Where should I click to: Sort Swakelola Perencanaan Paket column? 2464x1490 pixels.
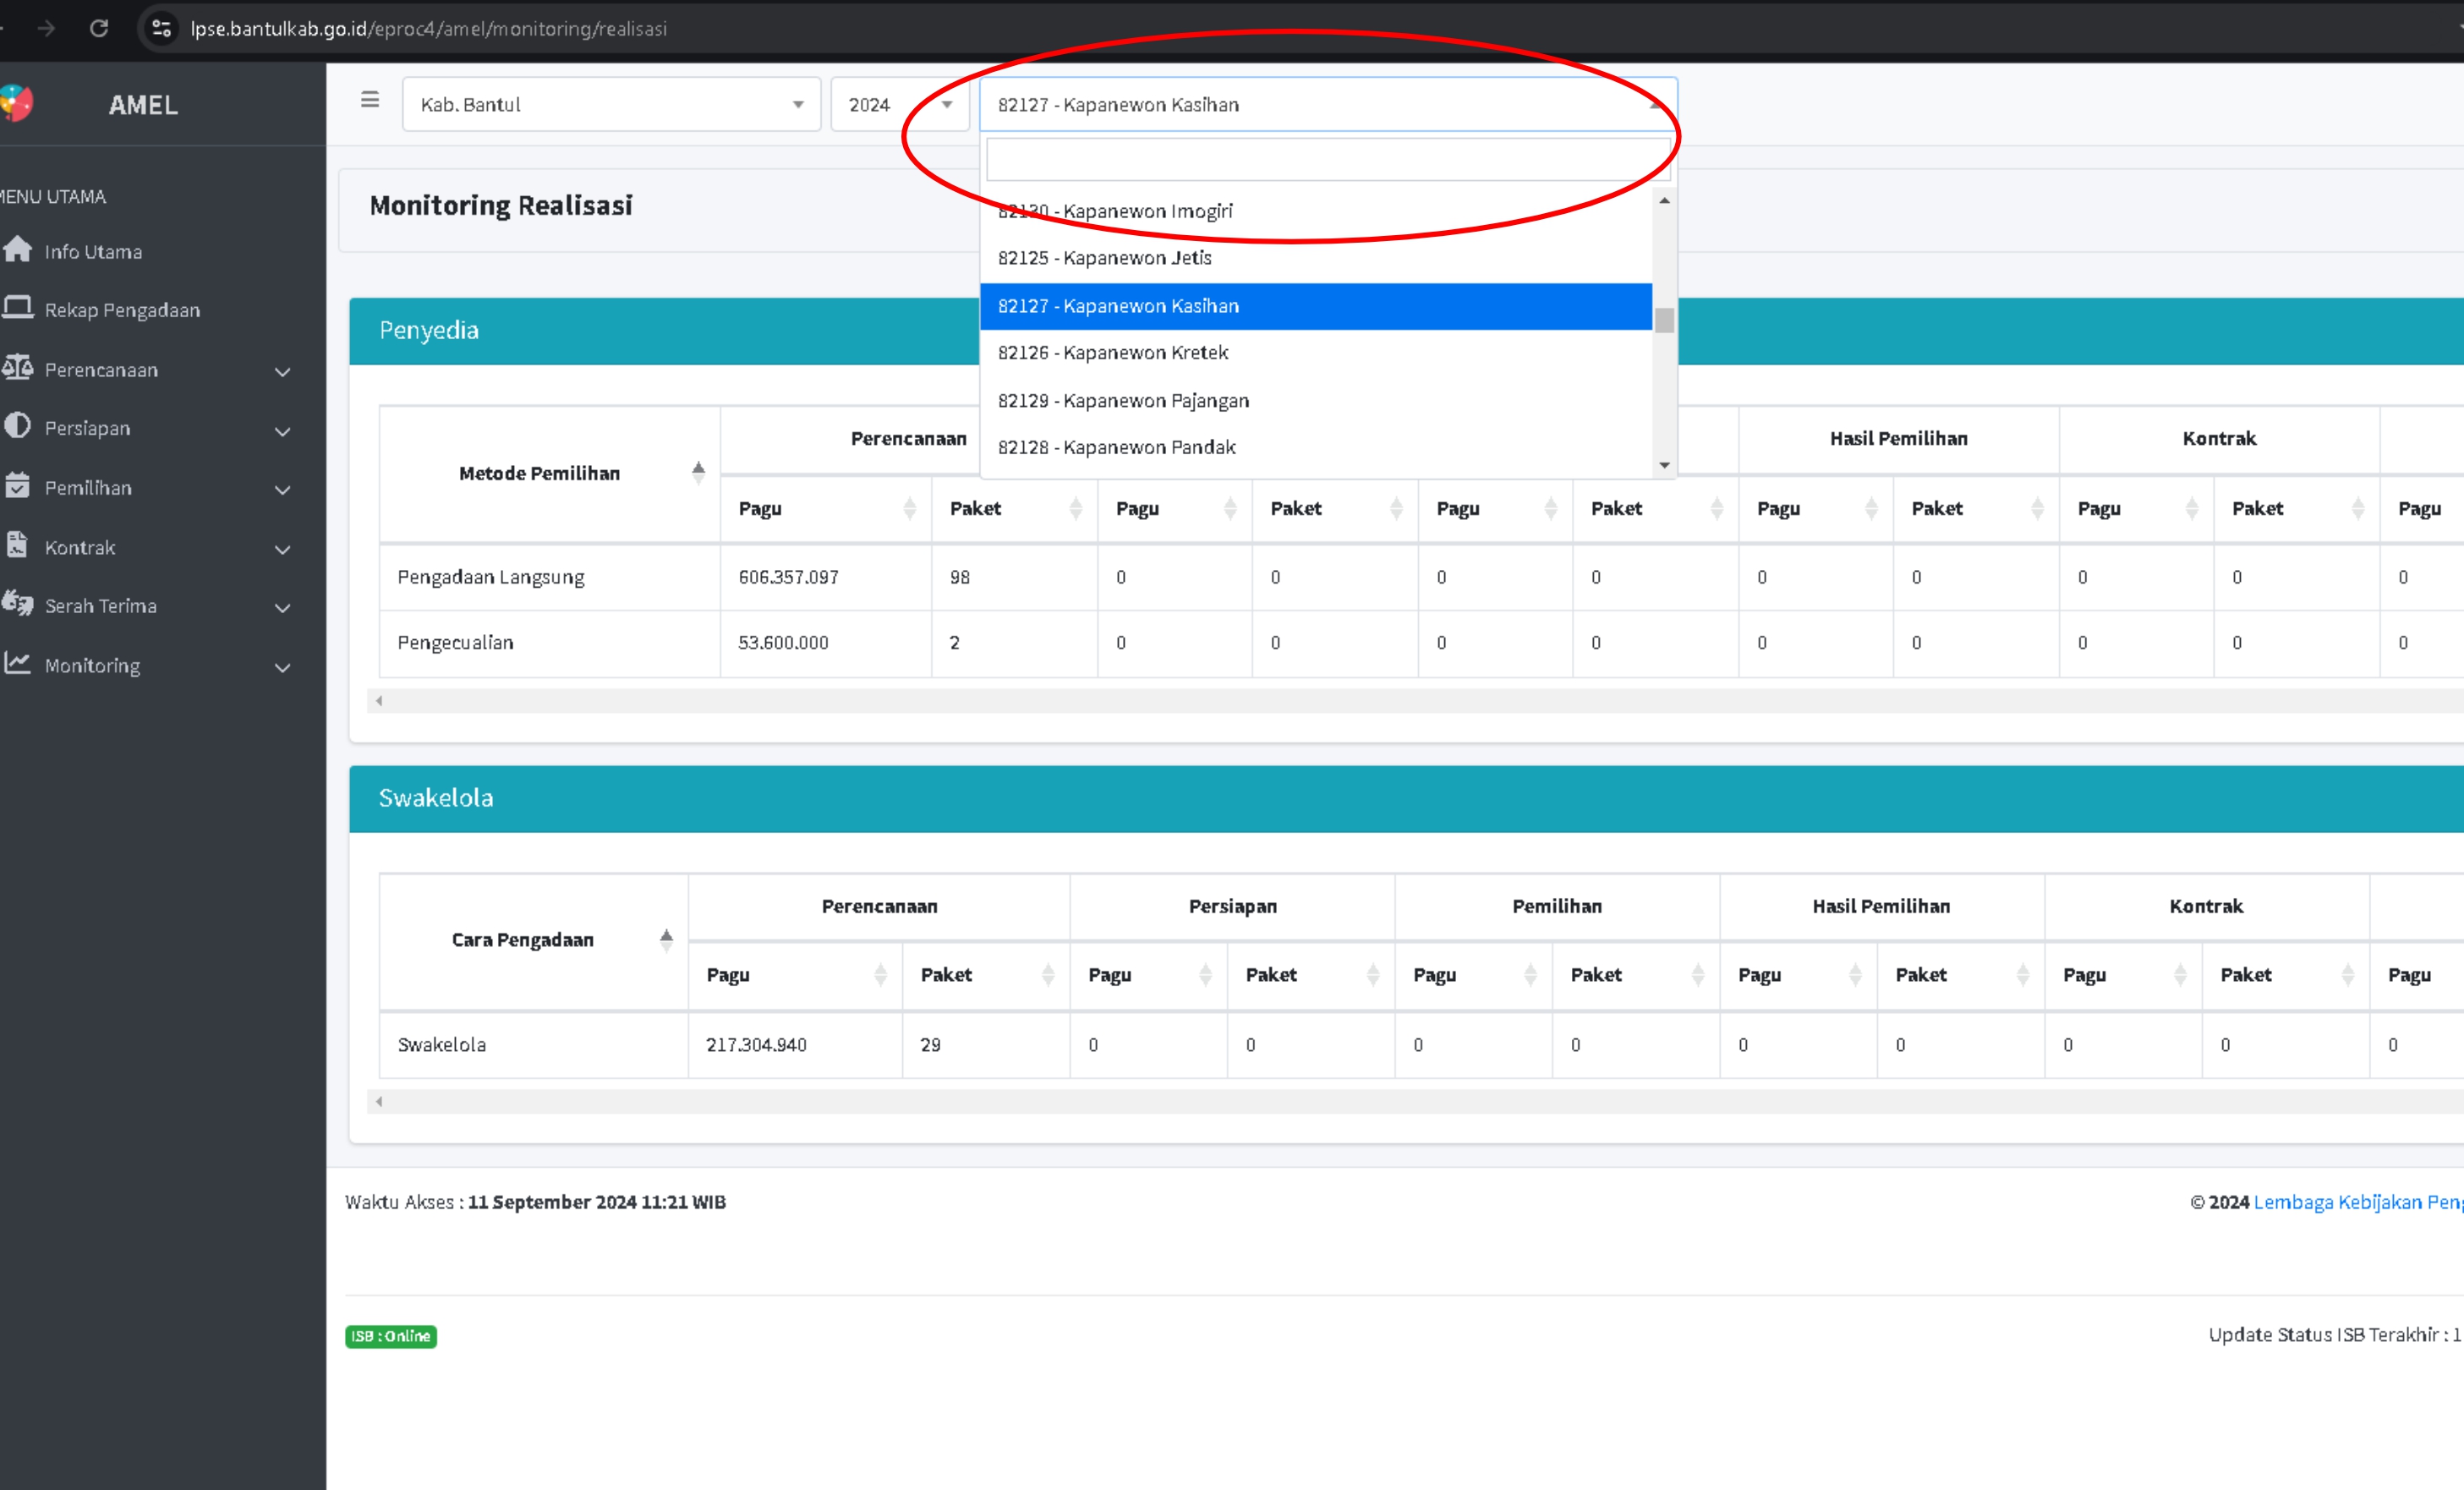point(1047,975)
